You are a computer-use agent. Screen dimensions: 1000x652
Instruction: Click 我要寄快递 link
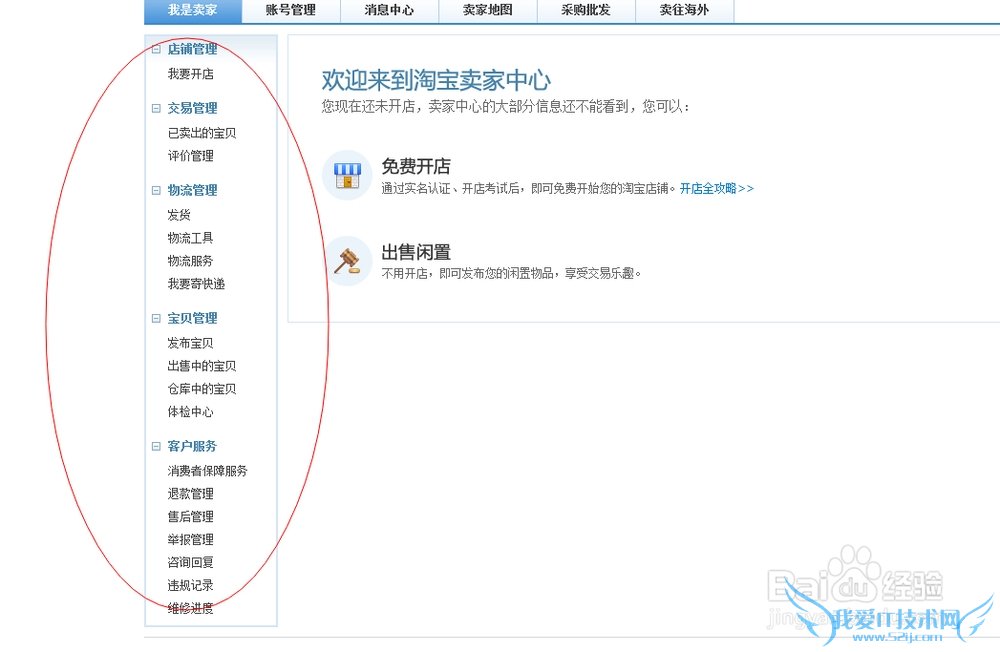(x=196, y=284)
